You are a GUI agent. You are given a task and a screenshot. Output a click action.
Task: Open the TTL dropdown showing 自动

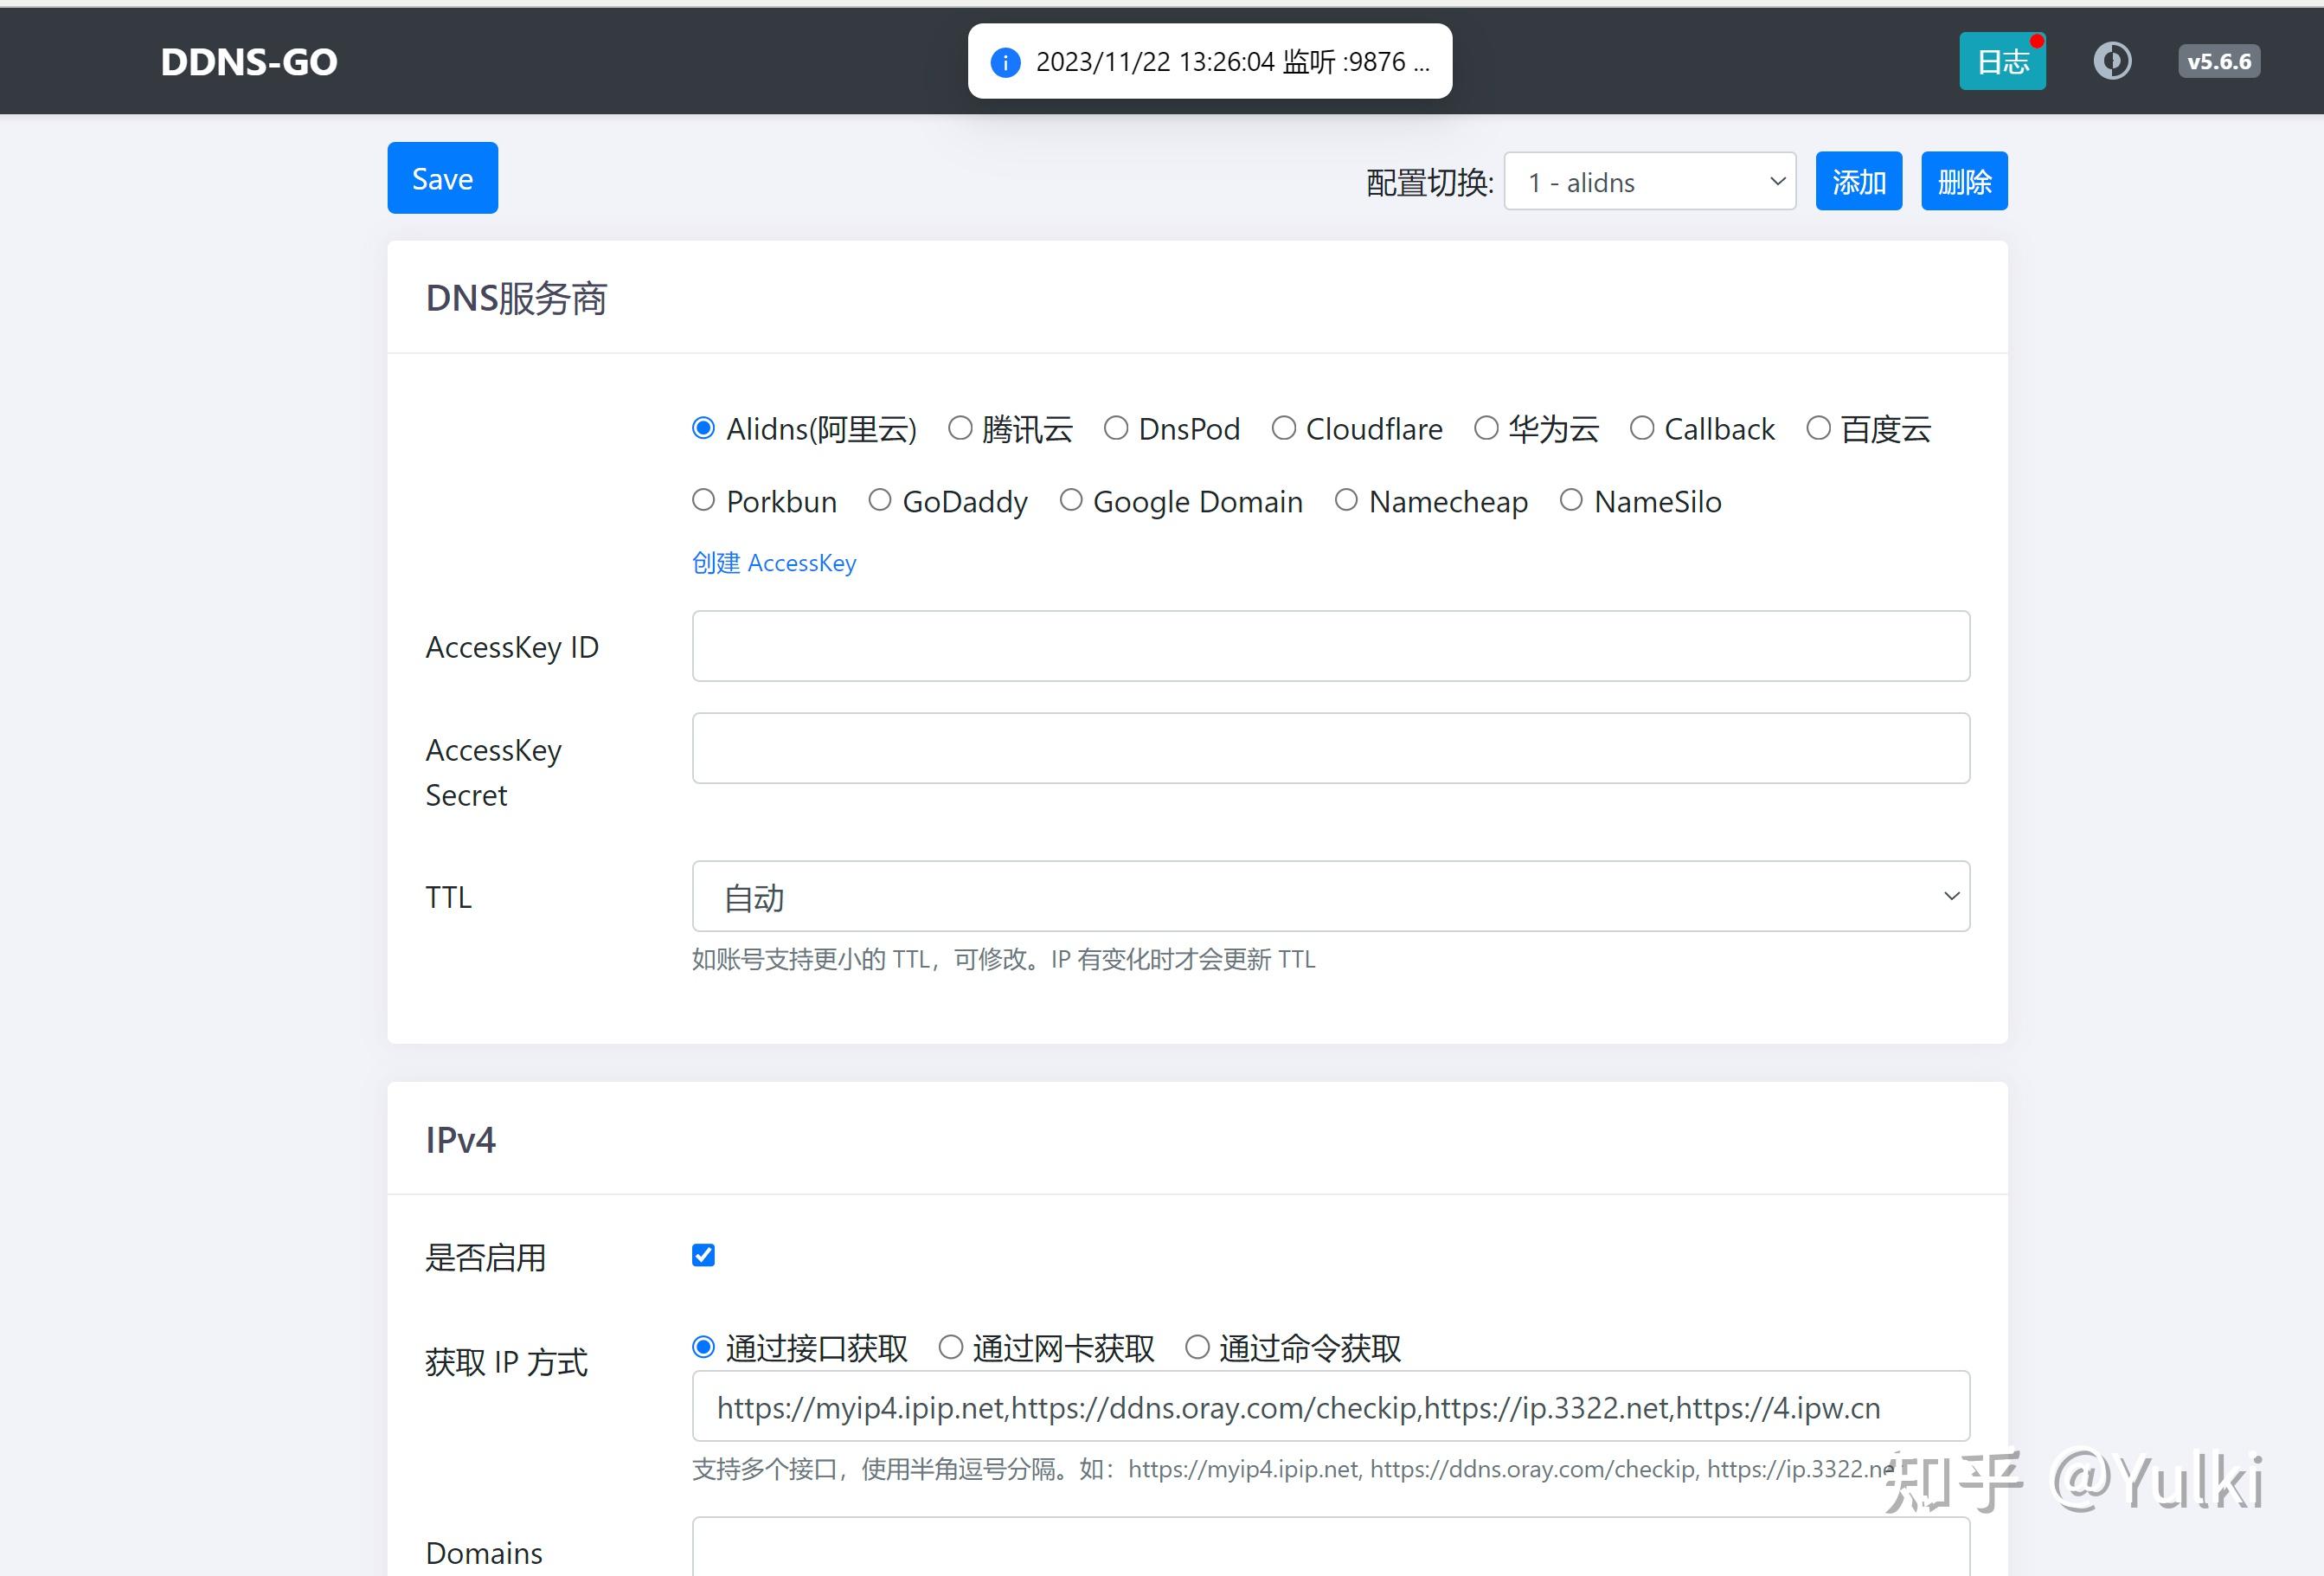pos(1328,896)
